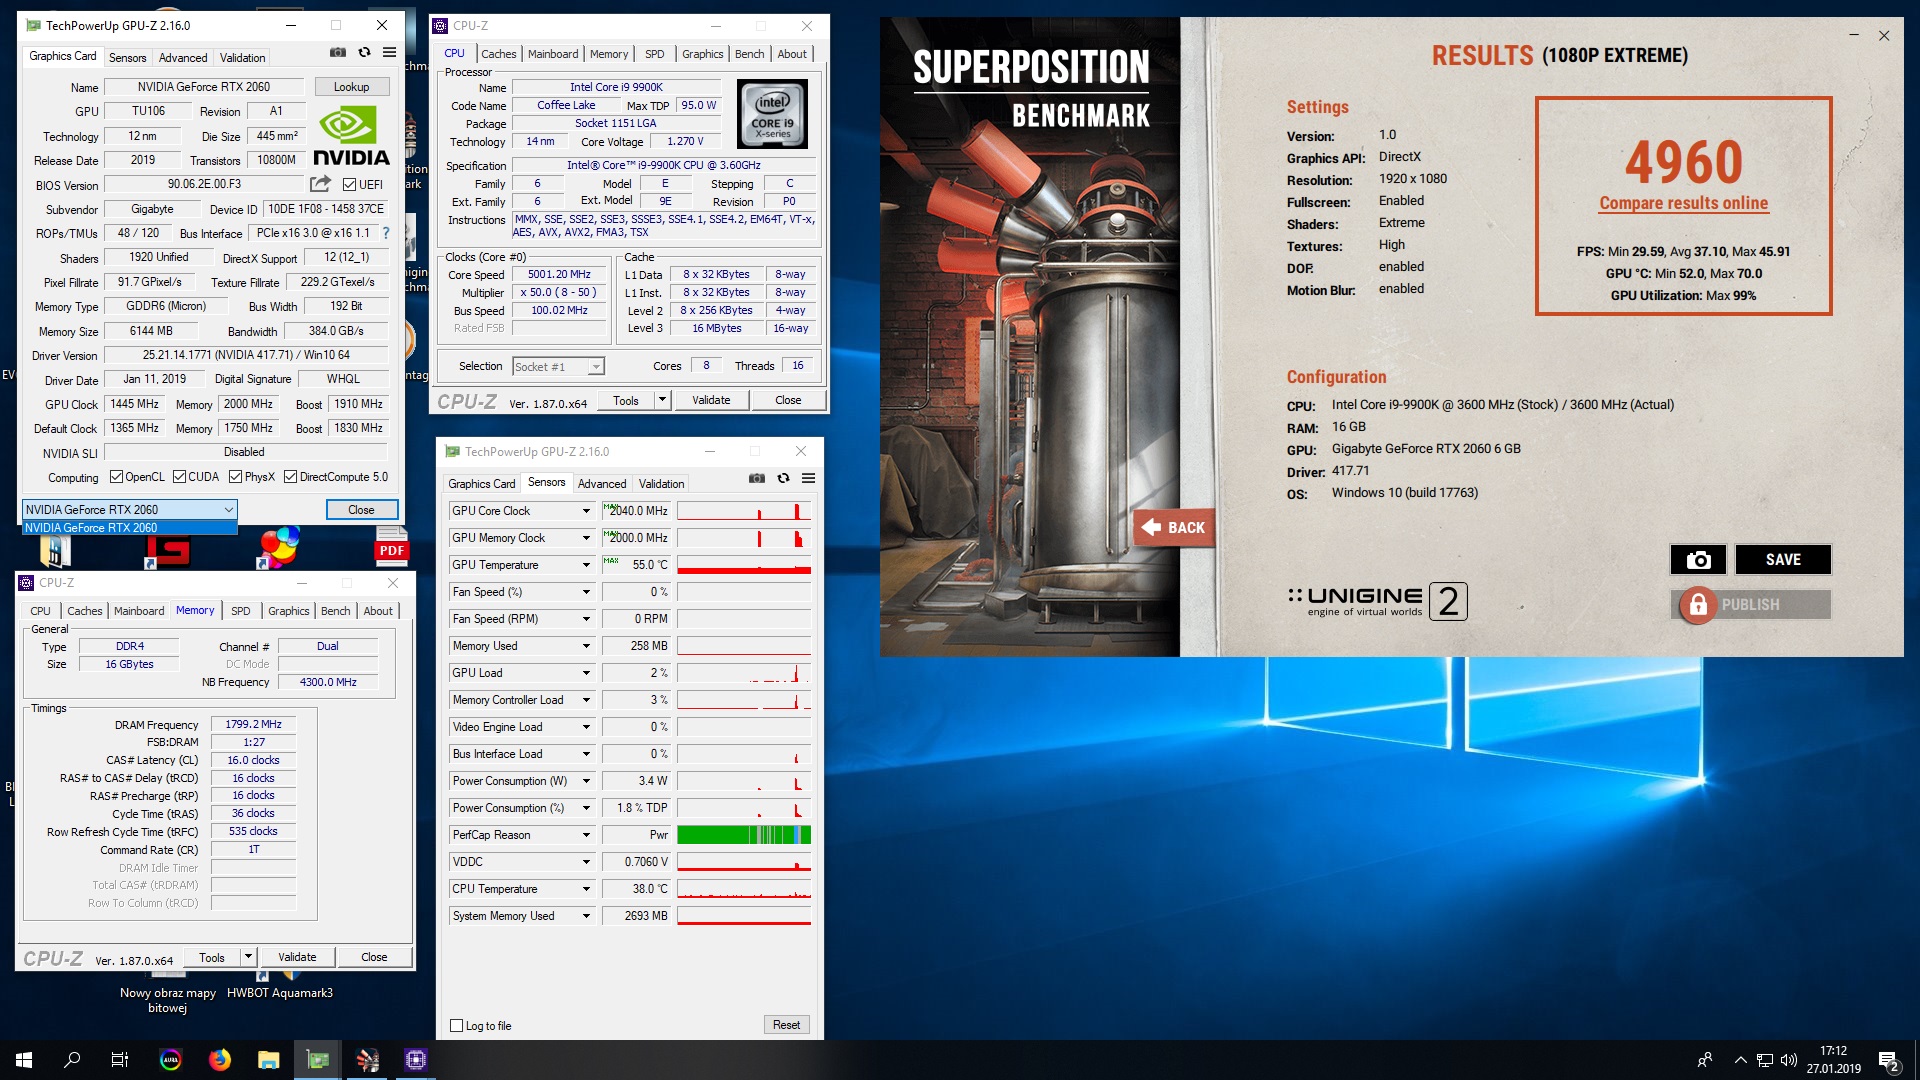Click the BIOS share/export icon next to BIOS Version
Image resolution: width=1920 pixels, height=1080 pixels.
(320, 184)
